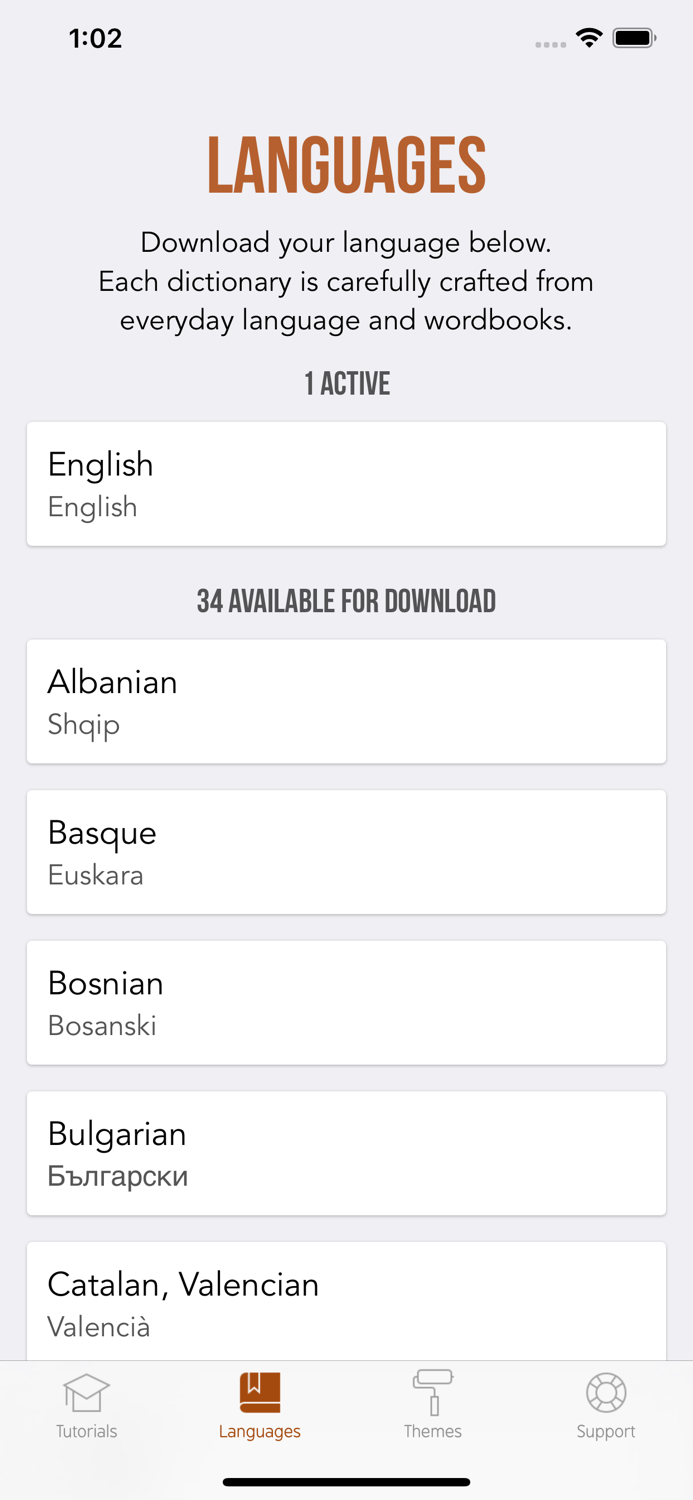Download the Basque language
Screen dimensions: 693x1500
pos(346,852)
